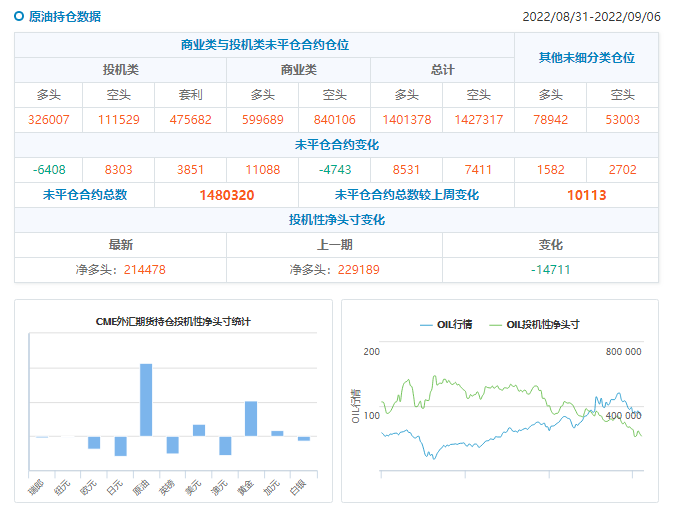Viewport: 674px width, 506px height.
Task: Click the weekly change value 10113
Action: (x=586, y=195)
